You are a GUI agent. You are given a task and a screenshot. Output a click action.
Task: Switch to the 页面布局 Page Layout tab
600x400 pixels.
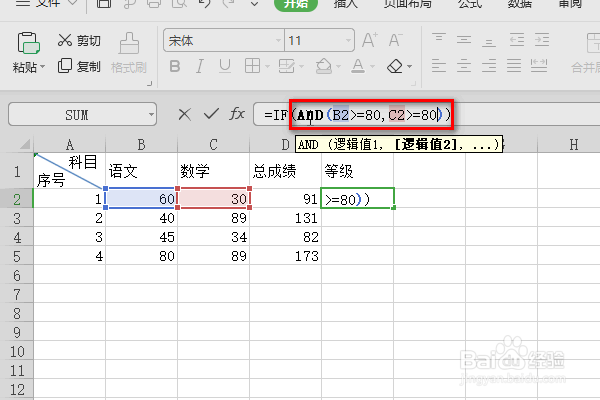click(x=408, y=4)
